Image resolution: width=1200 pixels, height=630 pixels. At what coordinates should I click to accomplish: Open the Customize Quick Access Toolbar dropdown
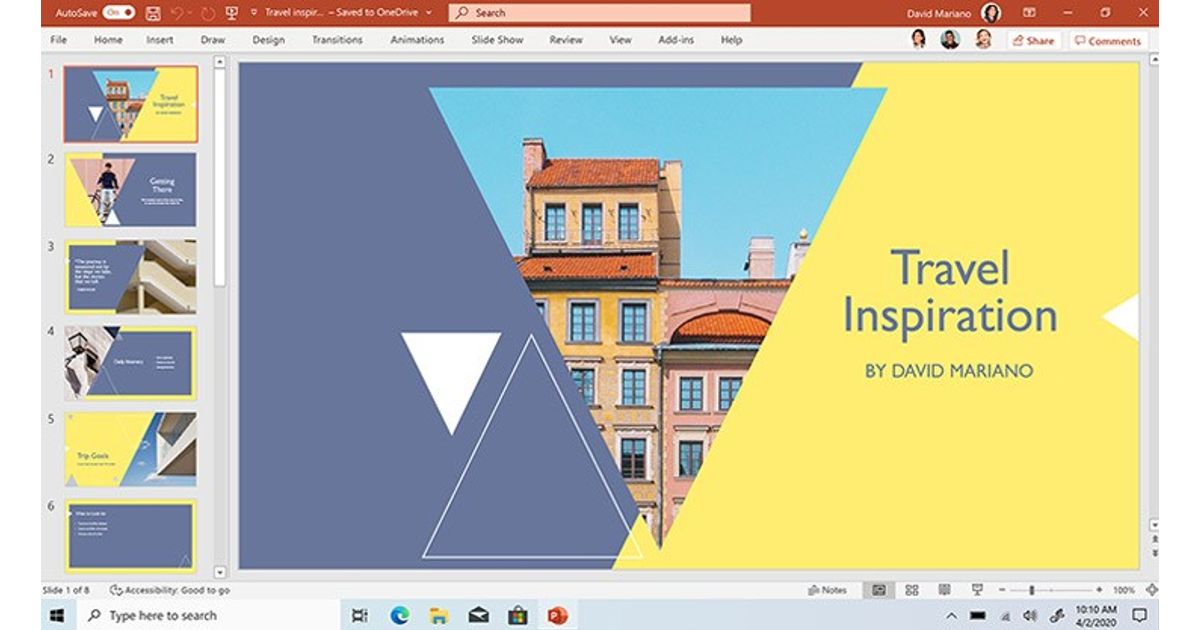click(254, 13)
